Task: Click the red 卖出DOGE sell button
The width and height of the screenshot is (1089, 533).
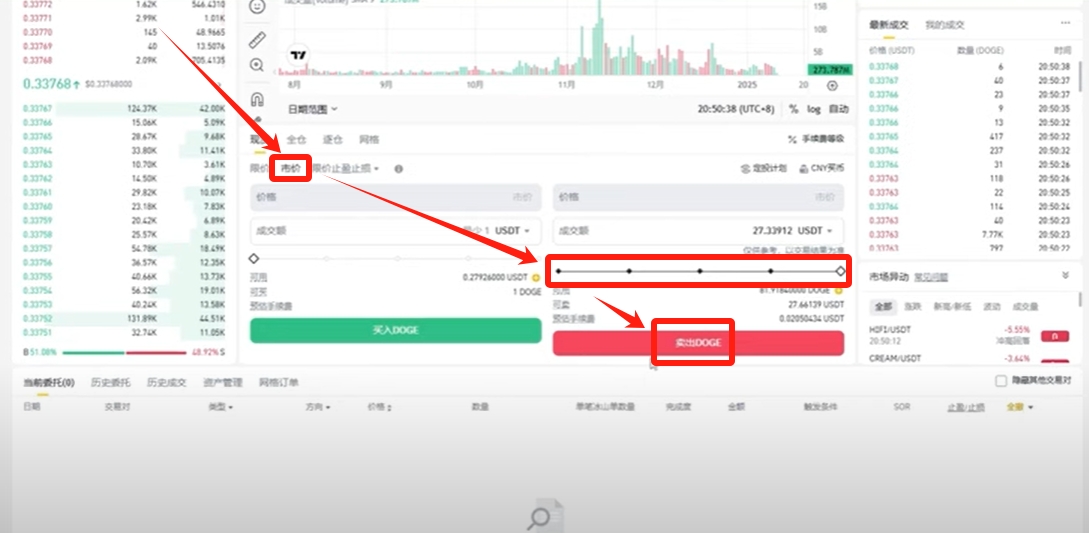Action: (x=698, y=343)
